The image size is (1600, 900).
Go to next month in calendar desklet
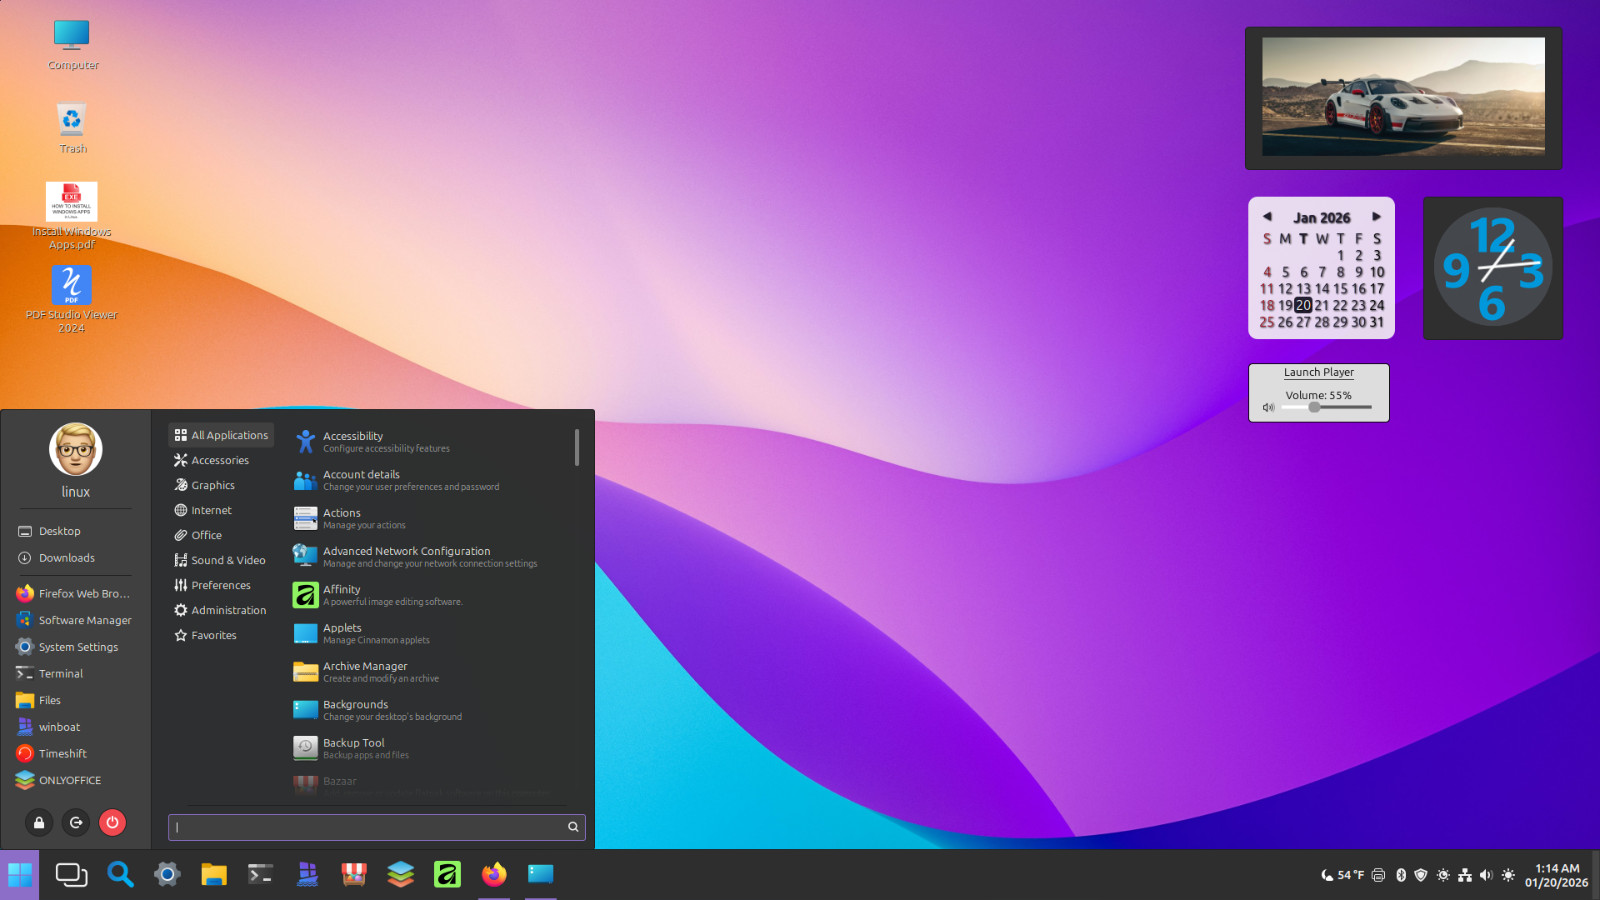(1376, 216)
